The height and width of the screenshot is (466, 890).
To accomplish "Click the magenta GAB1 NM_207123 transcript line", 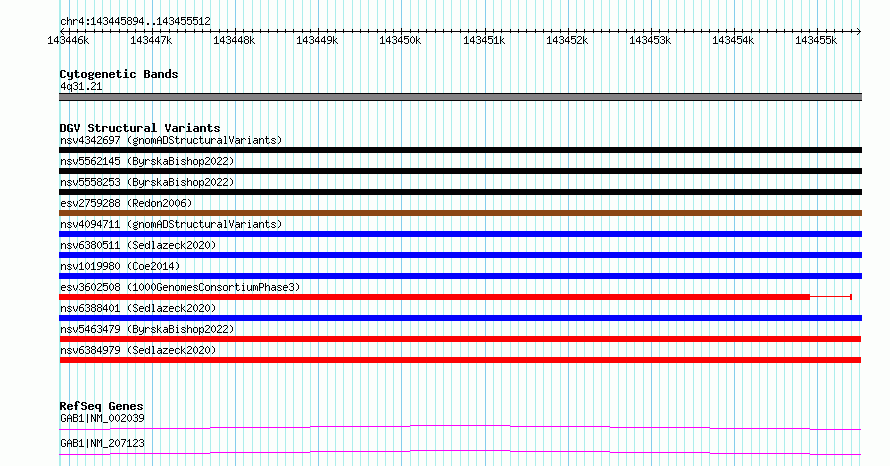I will click(x=460, y=452).
